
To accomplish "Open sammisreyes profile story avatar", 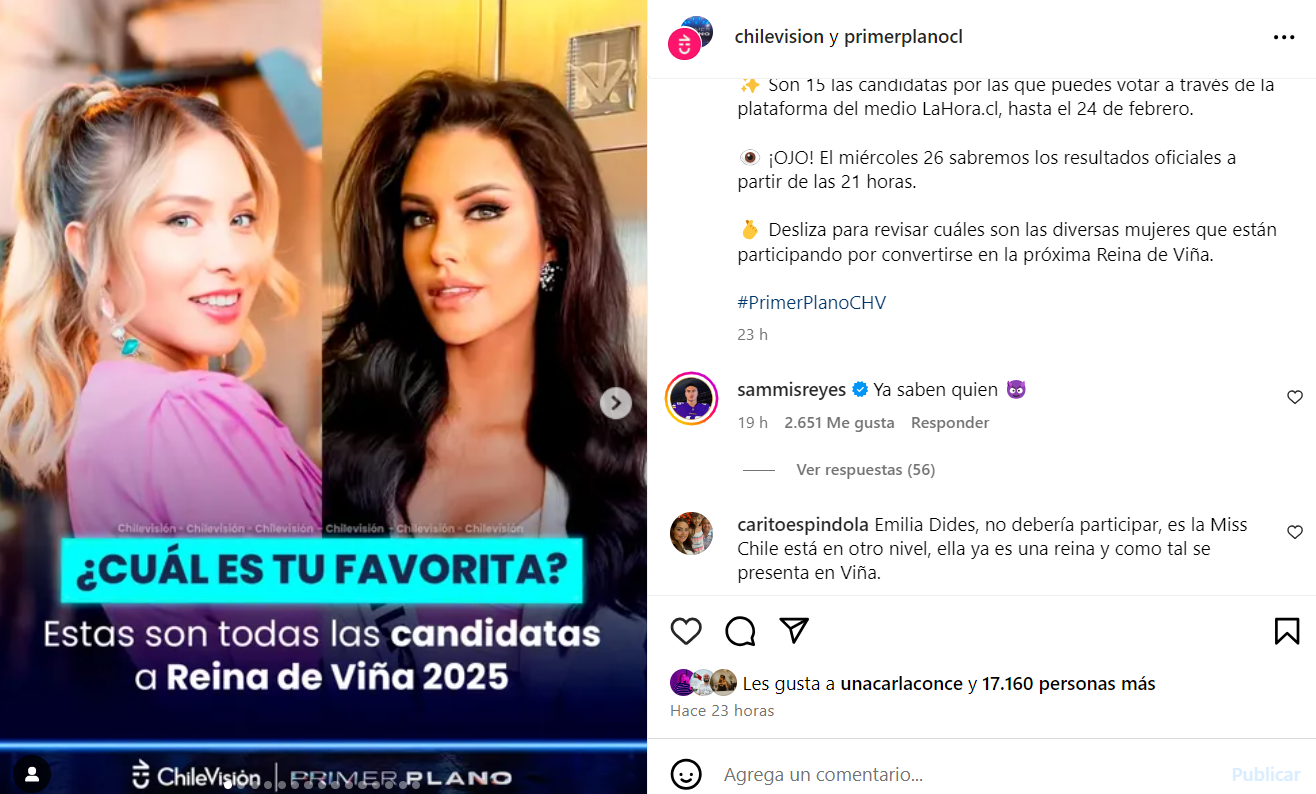I will tap(692, 398).
